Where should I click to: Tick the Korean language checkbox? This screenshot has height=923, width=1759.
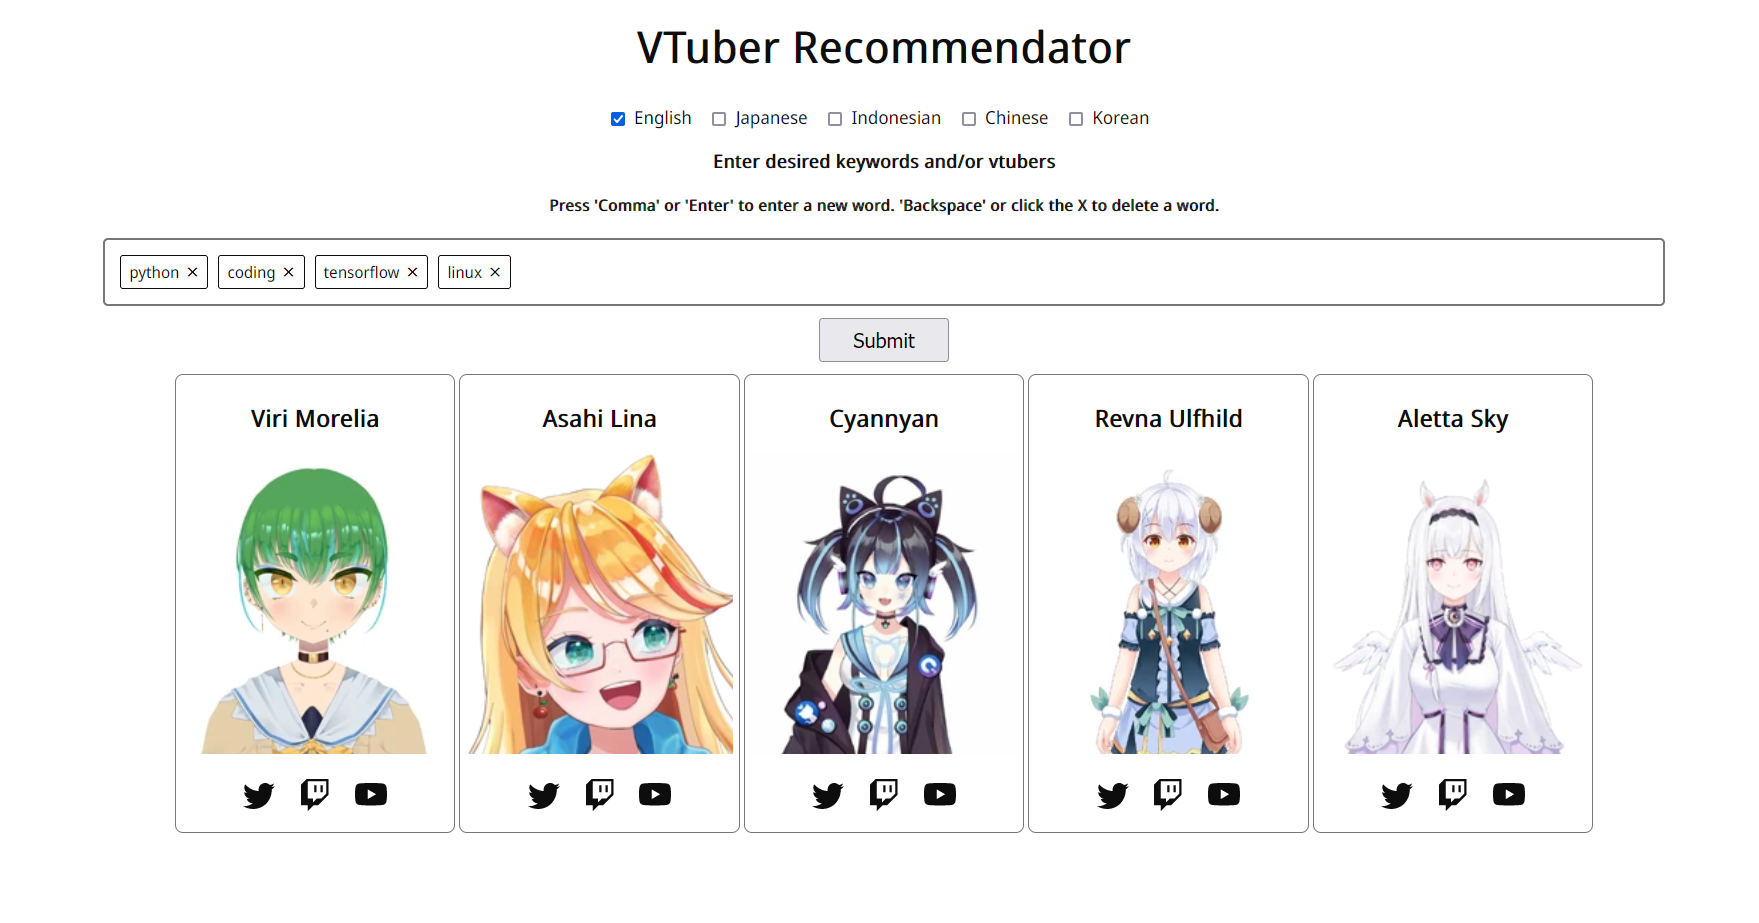tap(1076, 119)
